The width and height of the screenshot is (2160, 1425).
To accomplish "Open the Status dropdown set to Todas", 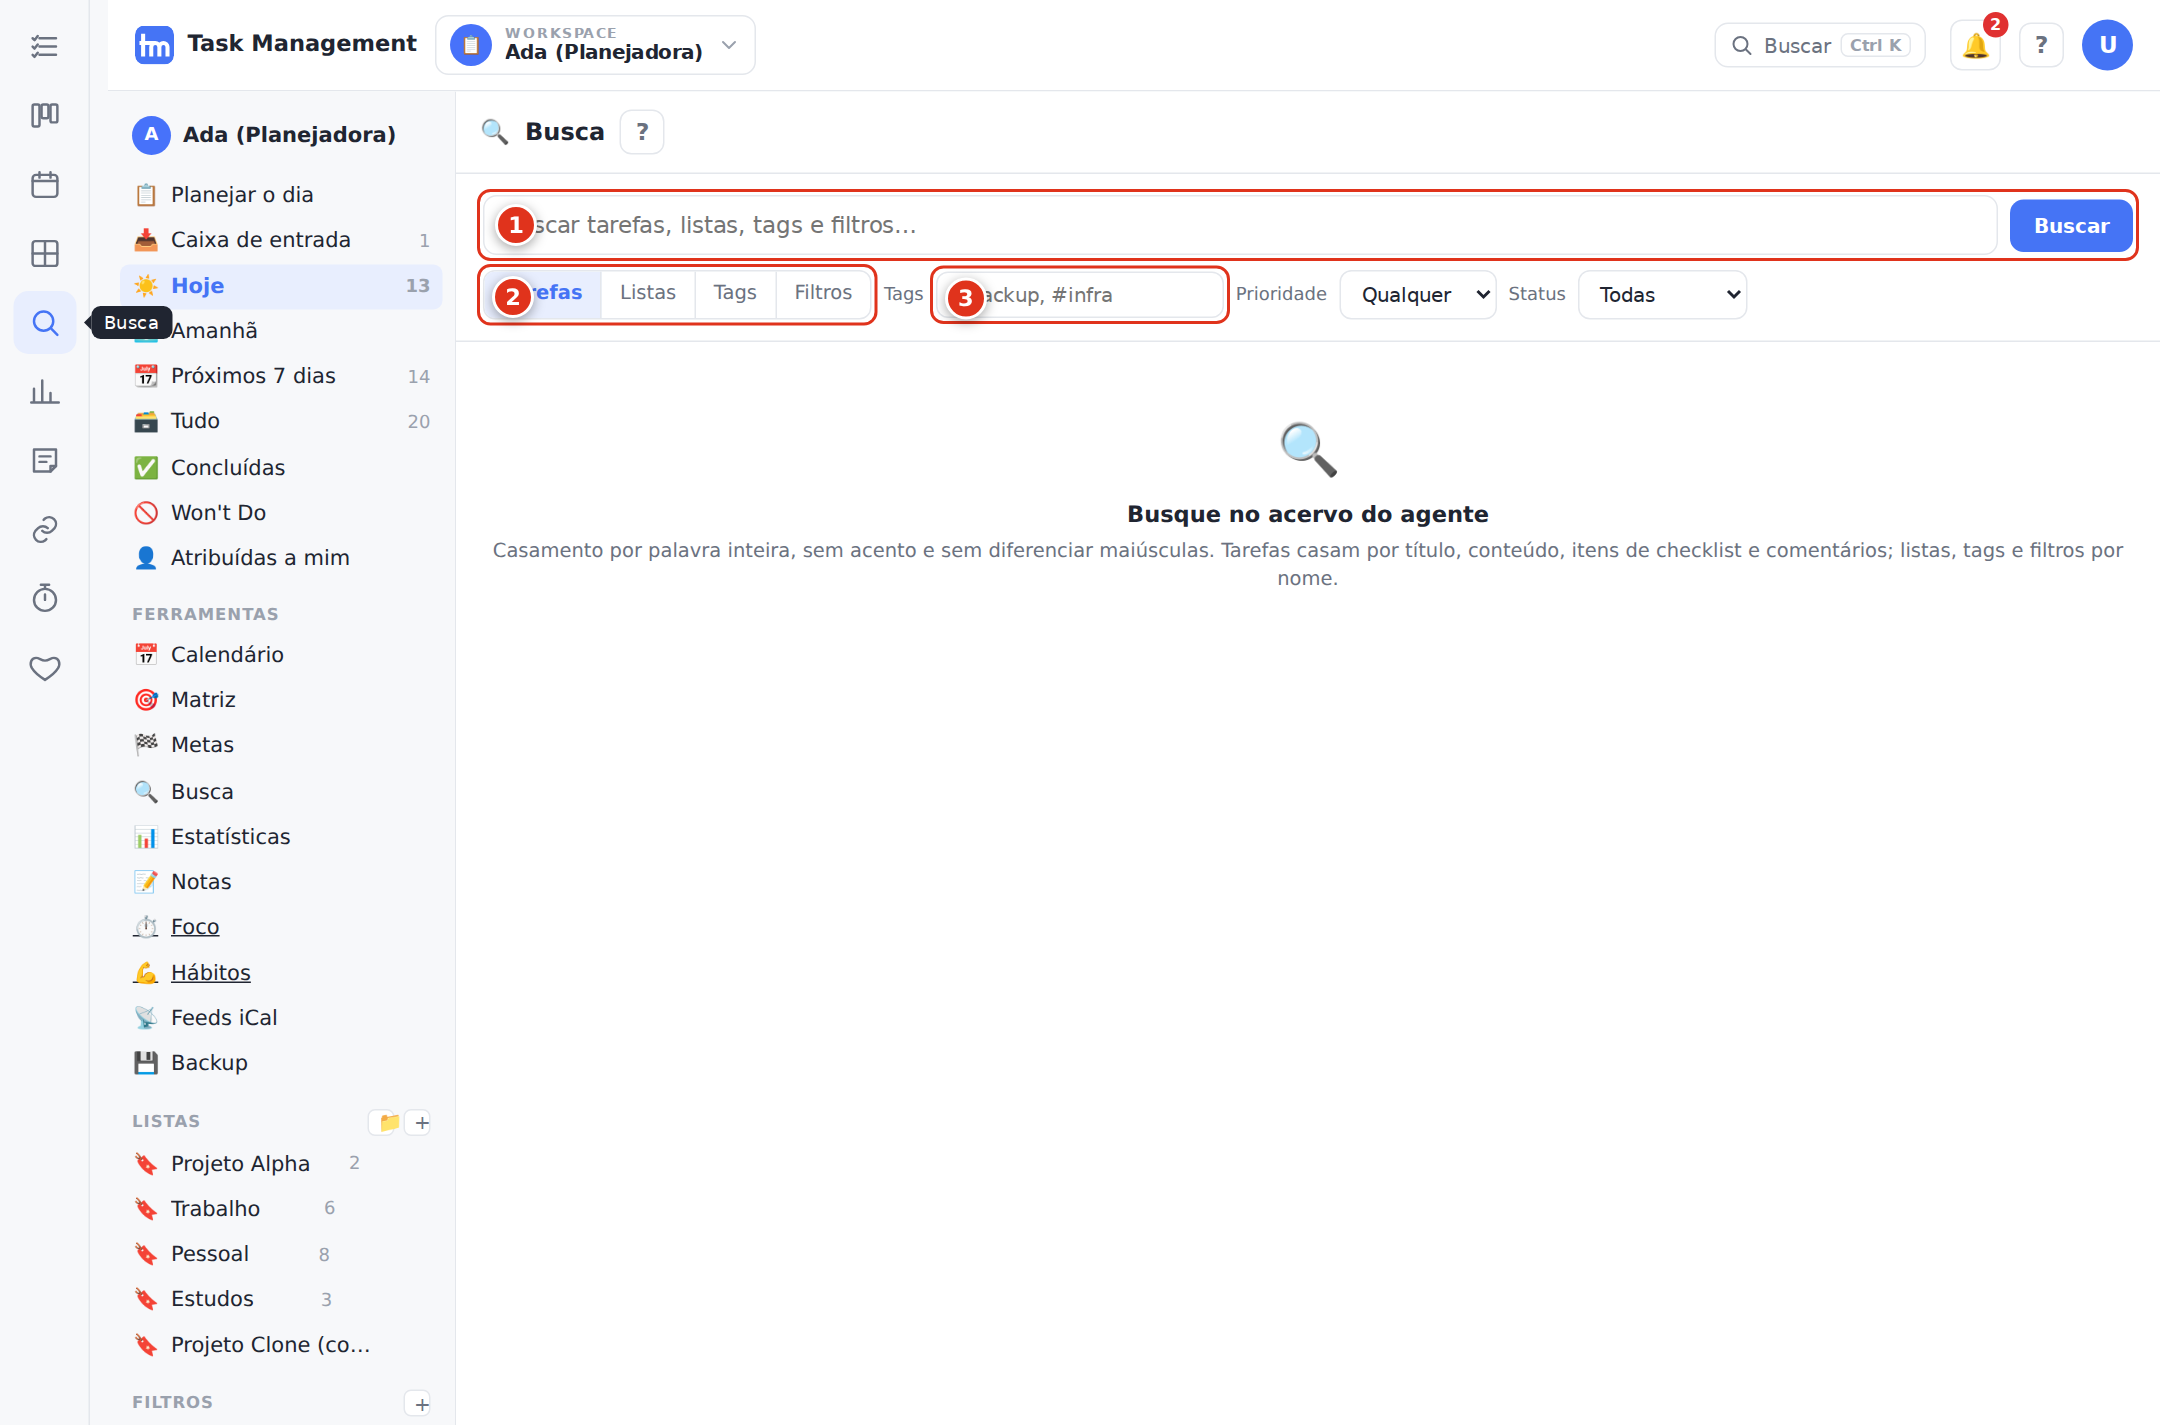I will click(1662, 295).
